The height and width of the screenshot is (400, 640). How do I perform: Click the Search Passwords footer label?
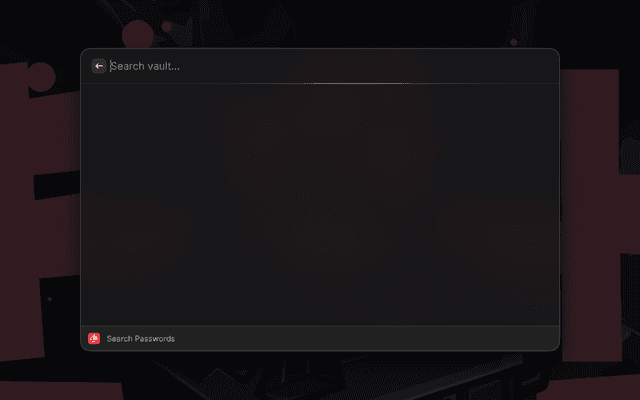click(x=140, y=339)
